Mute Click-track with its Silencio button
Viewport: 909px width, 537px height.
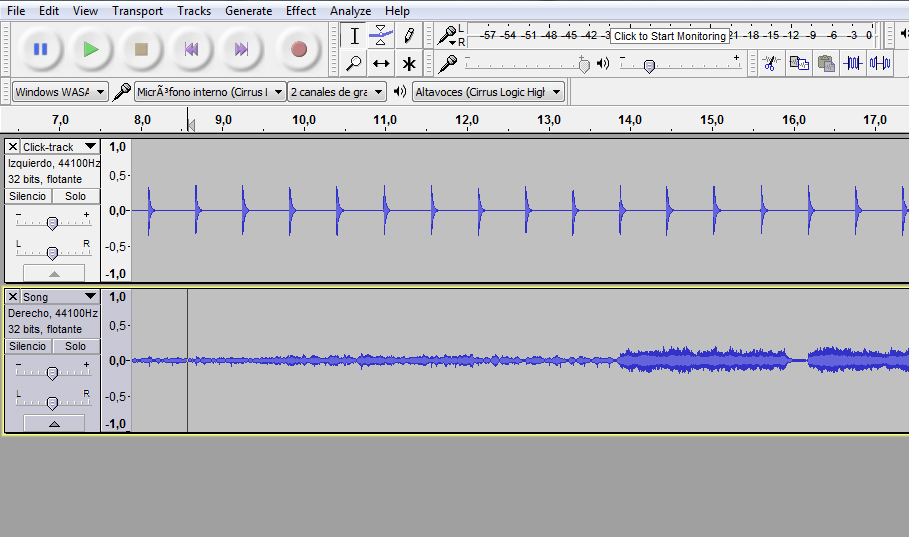27,196
